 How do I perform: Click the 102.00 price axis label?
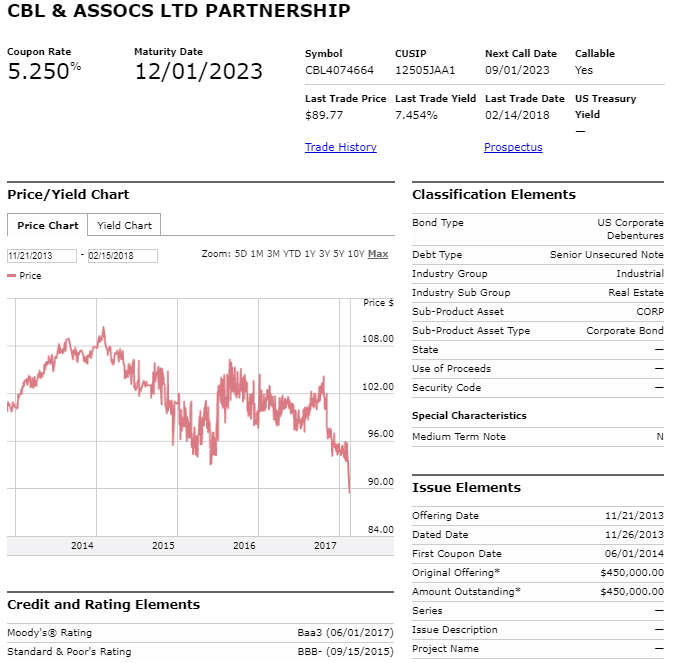pyautogui.click(x=378, y=387)
